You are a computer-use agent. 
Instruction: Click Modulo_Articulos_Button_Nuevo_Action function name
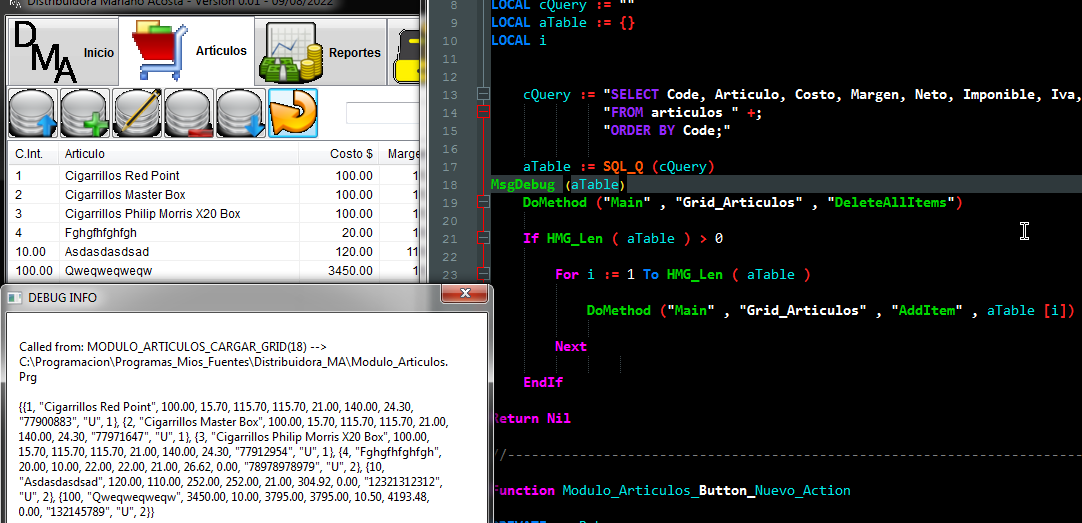(x=707, y=491)
